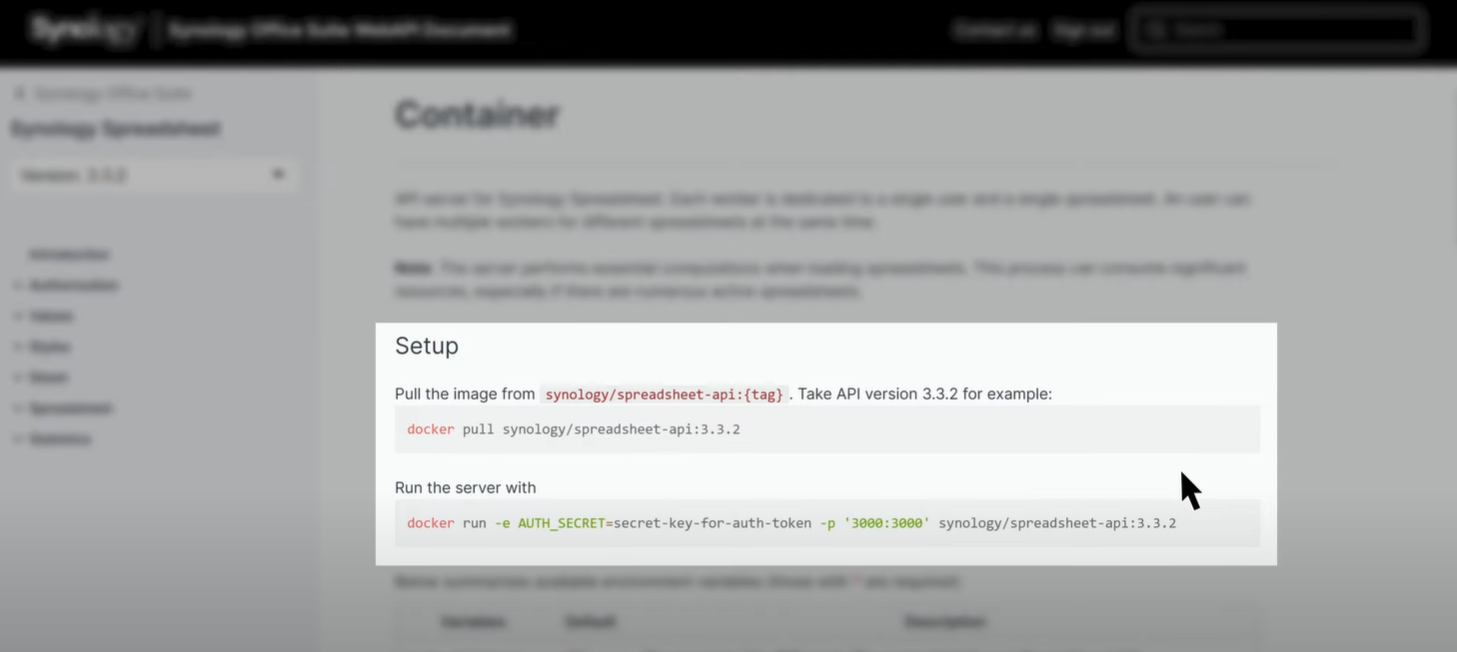
Task: Click the synology/spreadsheet-api:{tag} inline code
Action: (664, 394)
